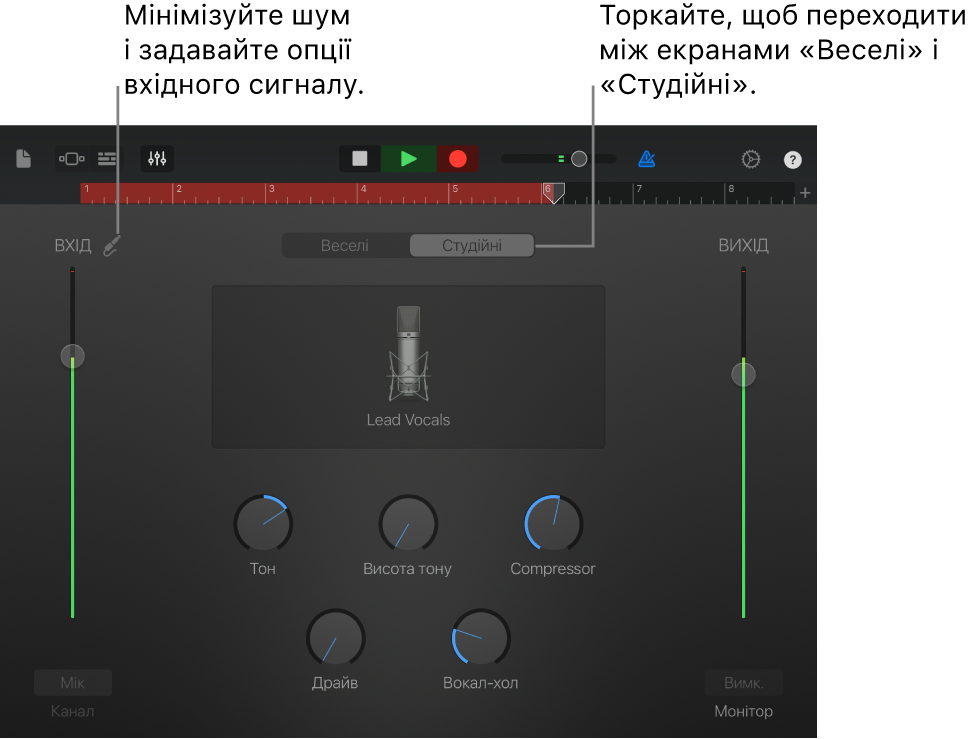This screenshot has height=739, width=976.
Task: Click the ВИХІД level slider handle
Action: (x=743, y=375)
